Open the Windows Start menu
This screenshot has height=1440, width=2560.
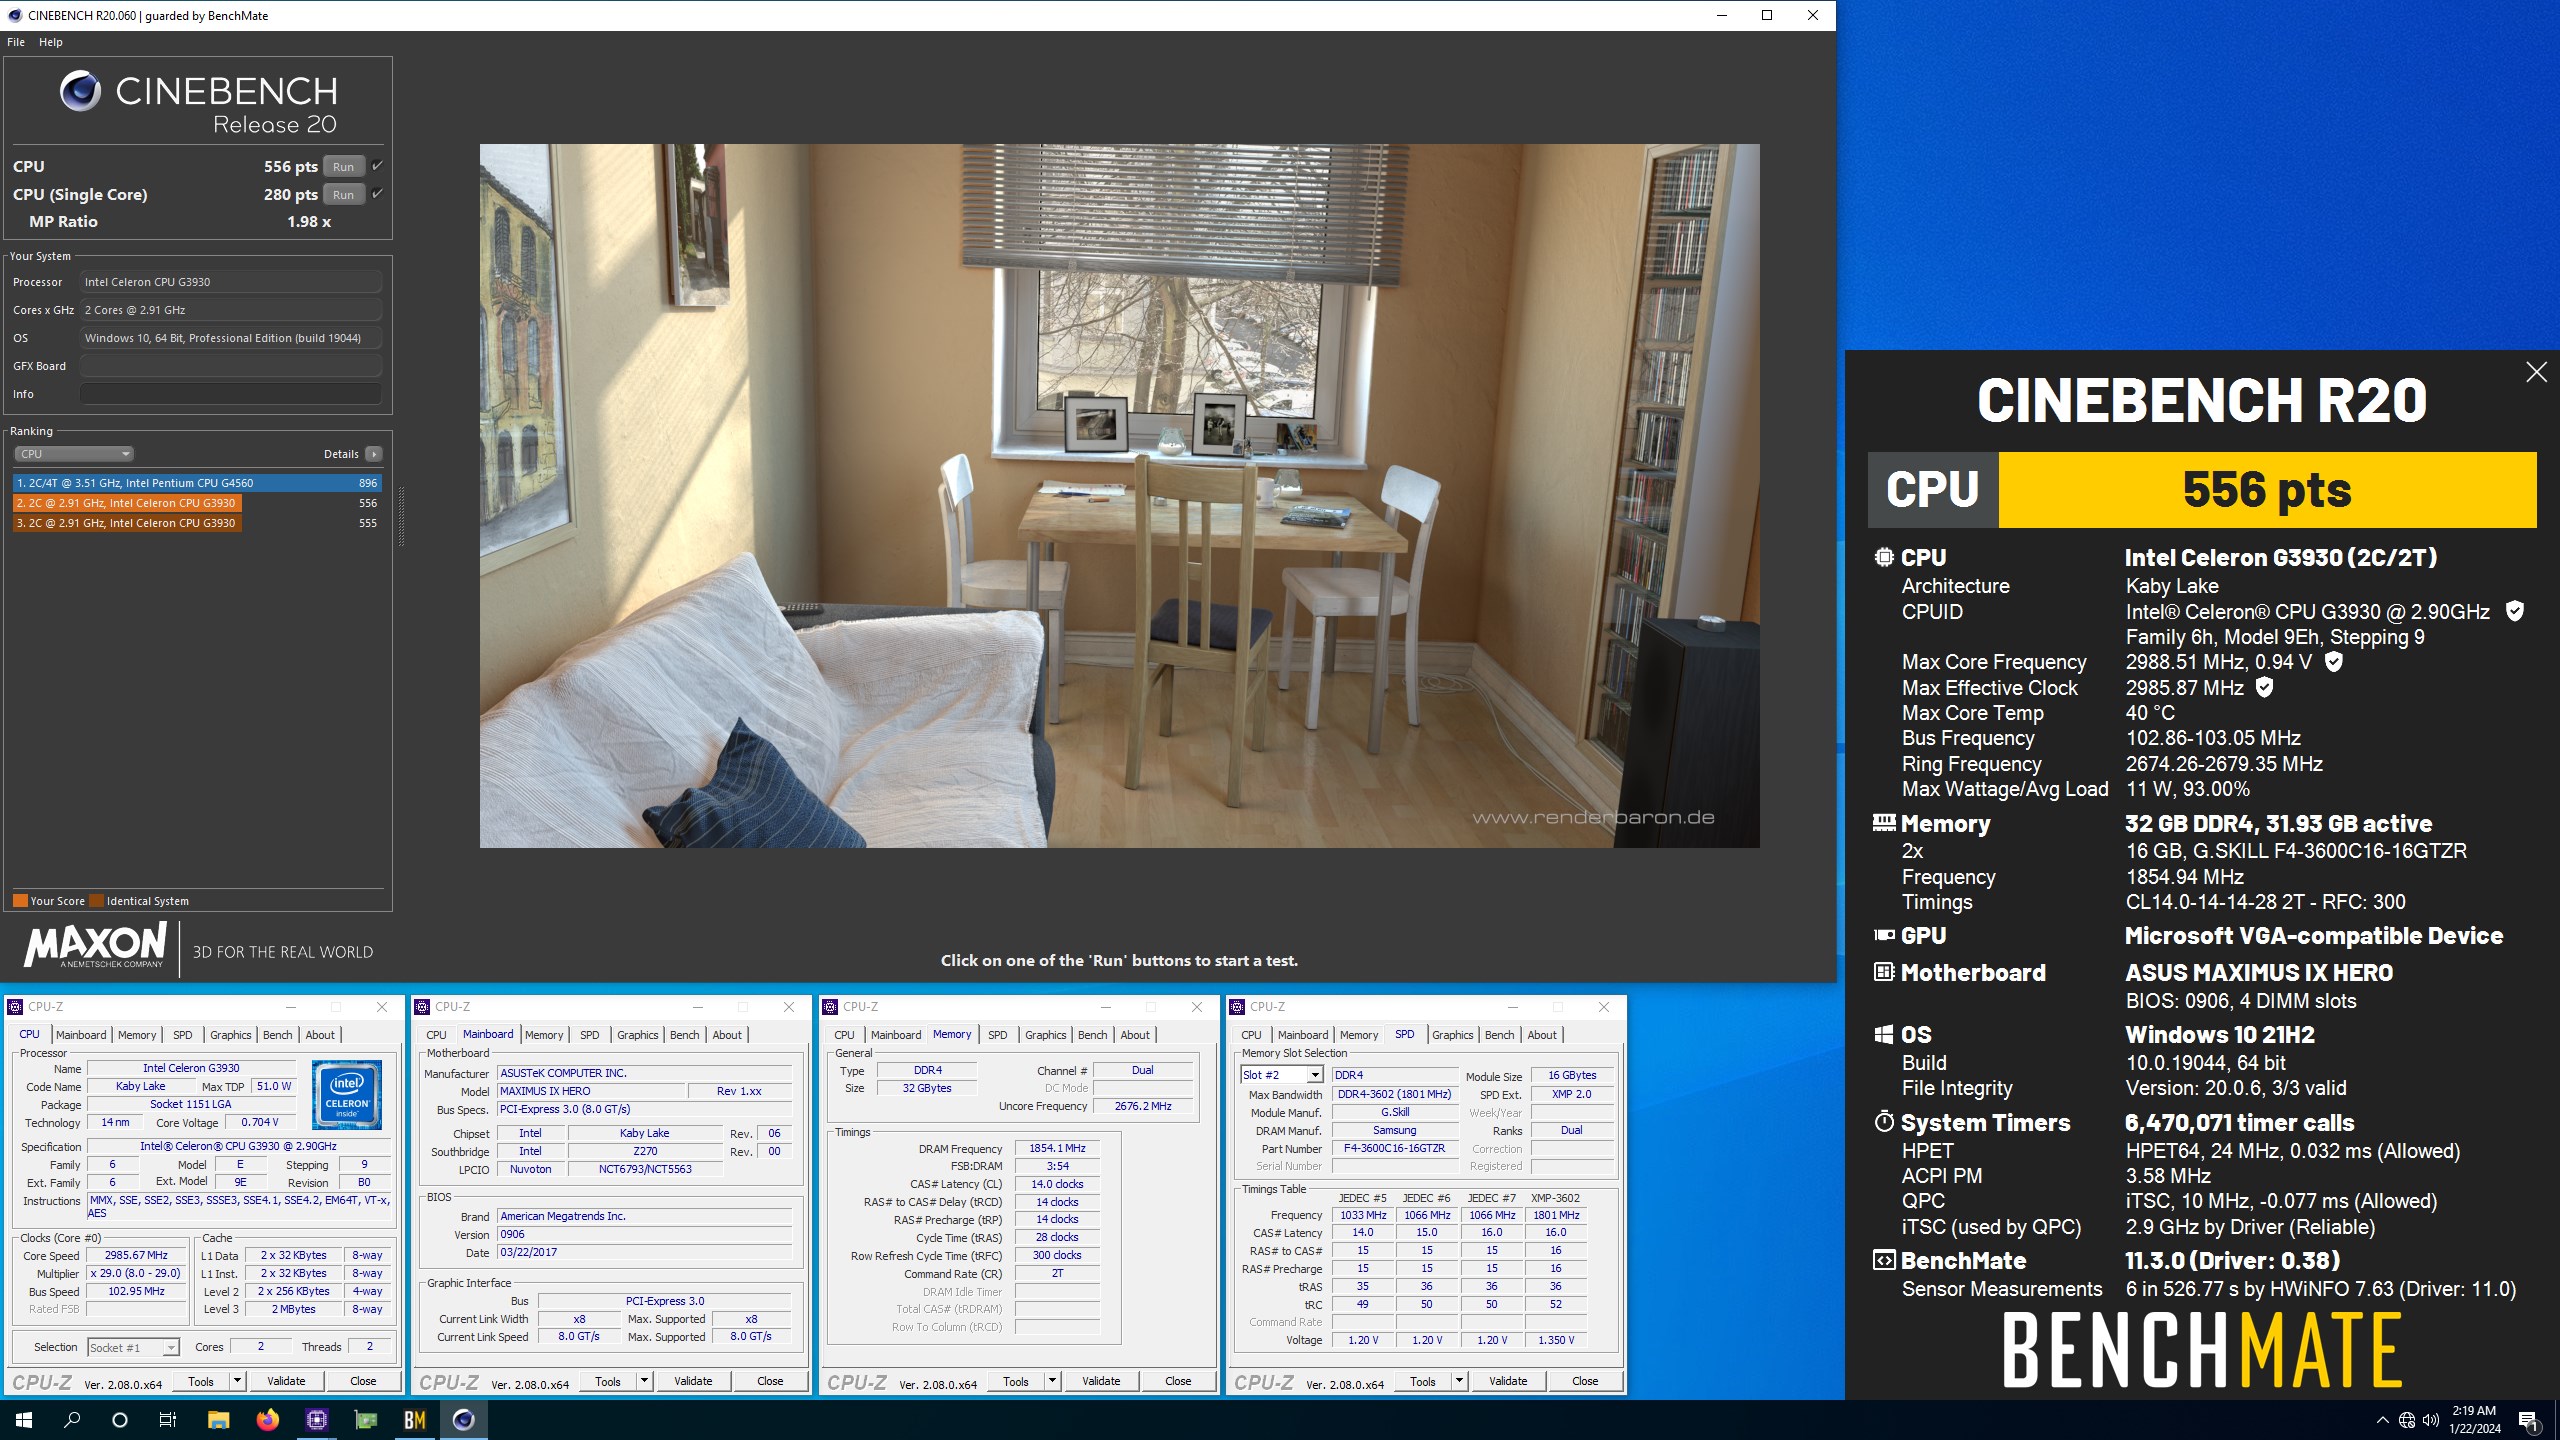pyautogui.click(x=24, y=1420)
